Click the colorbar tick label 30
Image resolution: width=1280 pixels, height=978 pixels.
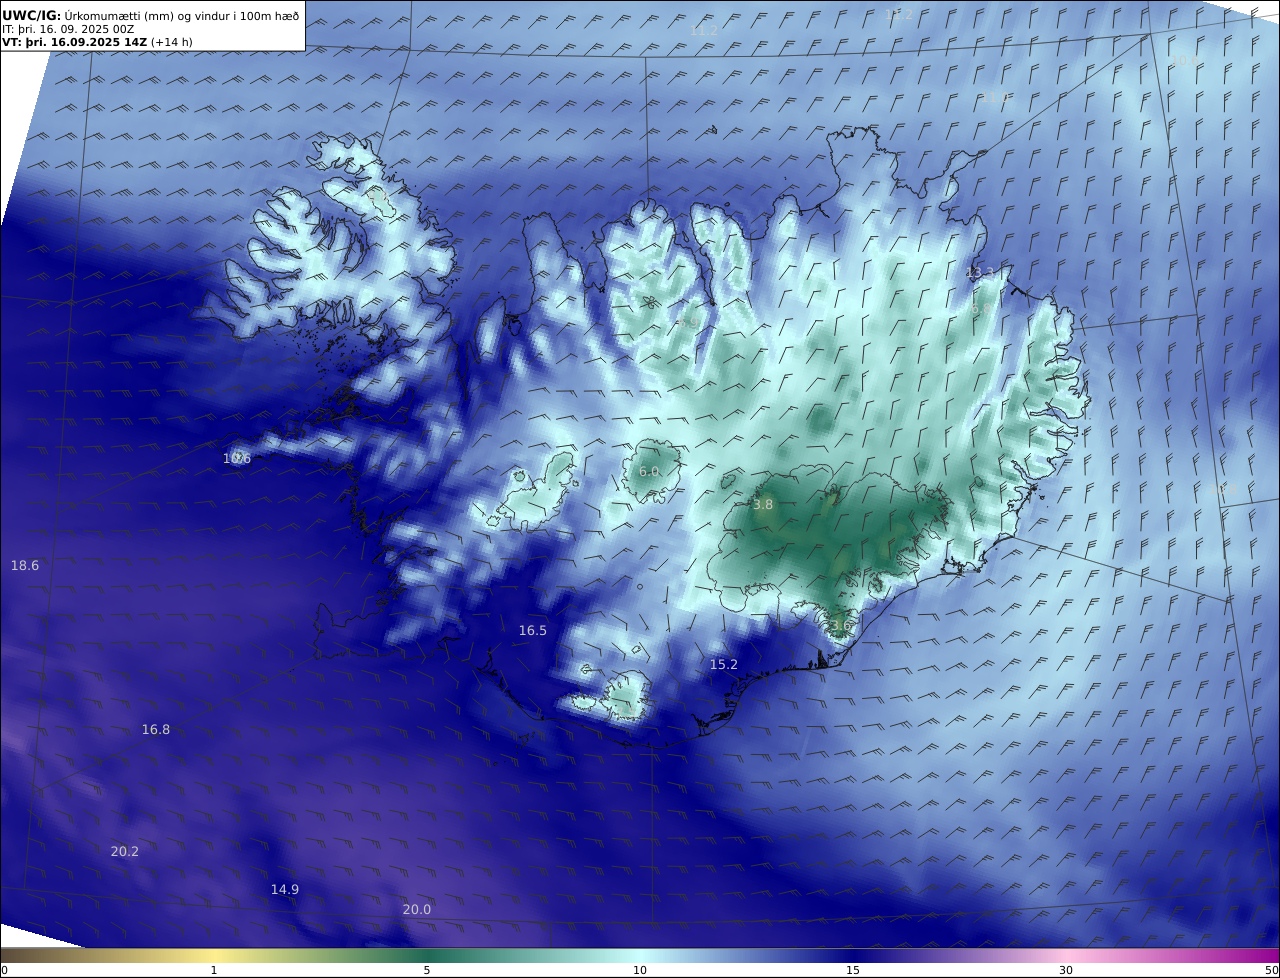[1066, 970]
